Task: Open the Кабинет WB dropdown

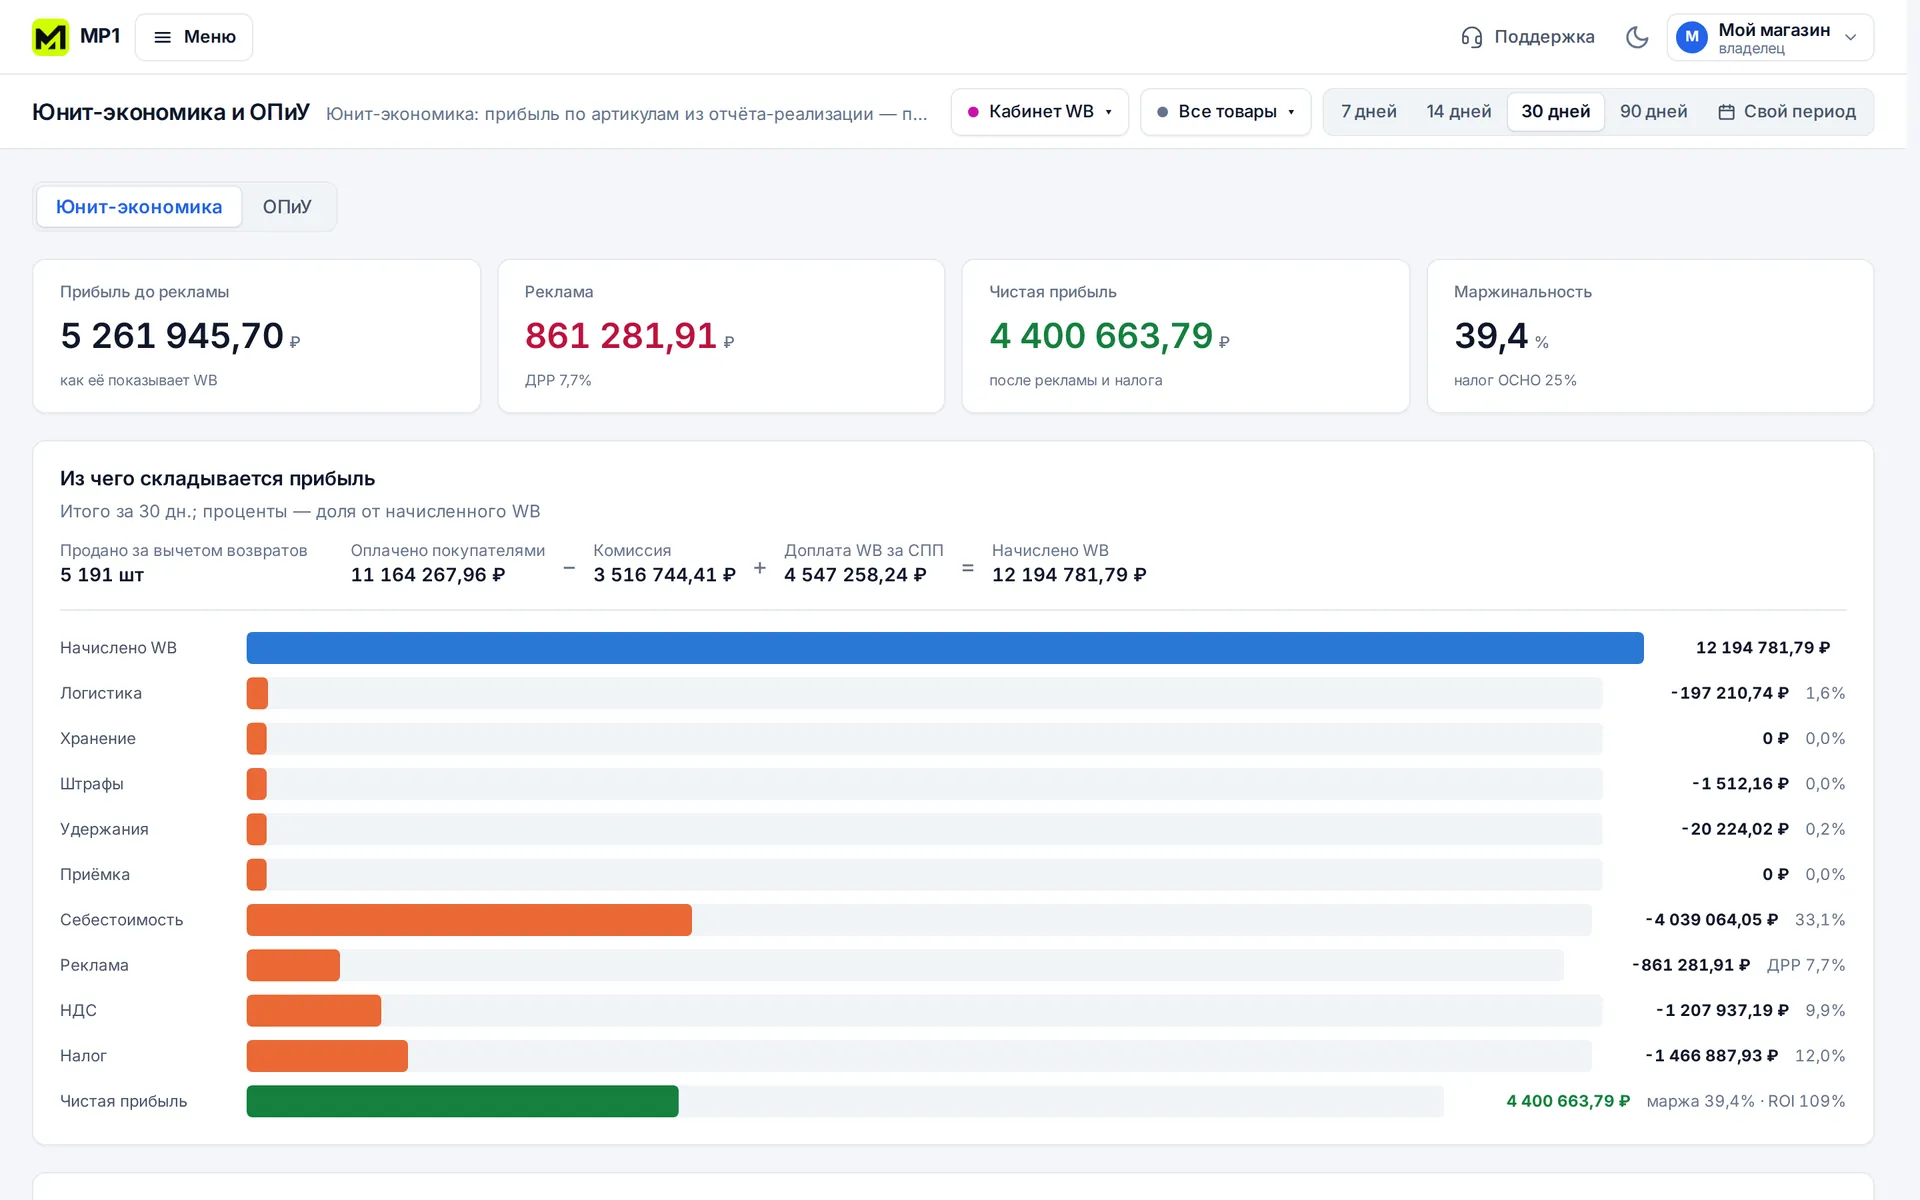Action: coord(1040,112)
